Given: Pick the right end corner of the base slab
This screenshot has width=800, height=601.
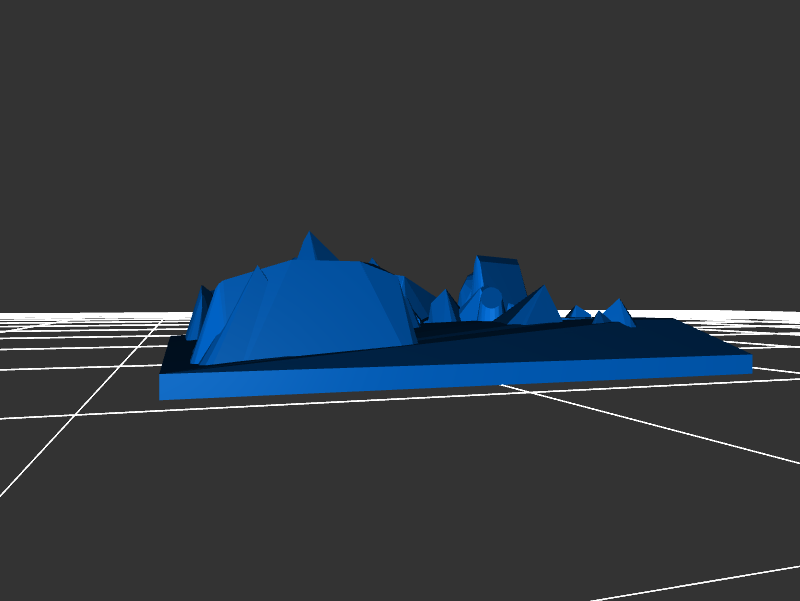Looking at the screenshot, I should (x=748, y=363).
